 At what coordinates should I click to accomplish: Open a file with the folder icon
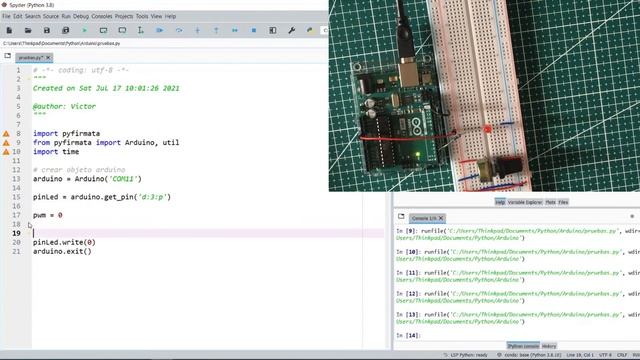pos(28,30)
